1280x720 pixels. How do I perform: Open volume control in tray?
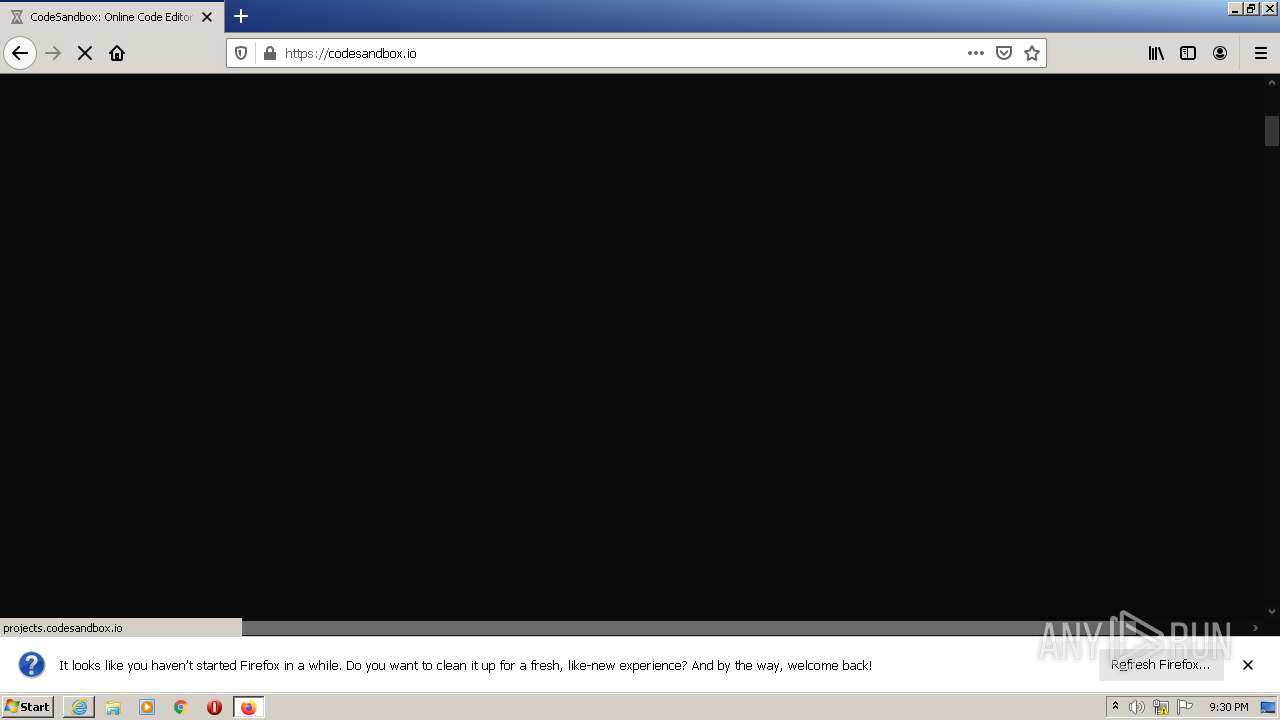click(x=1137, y=707)
